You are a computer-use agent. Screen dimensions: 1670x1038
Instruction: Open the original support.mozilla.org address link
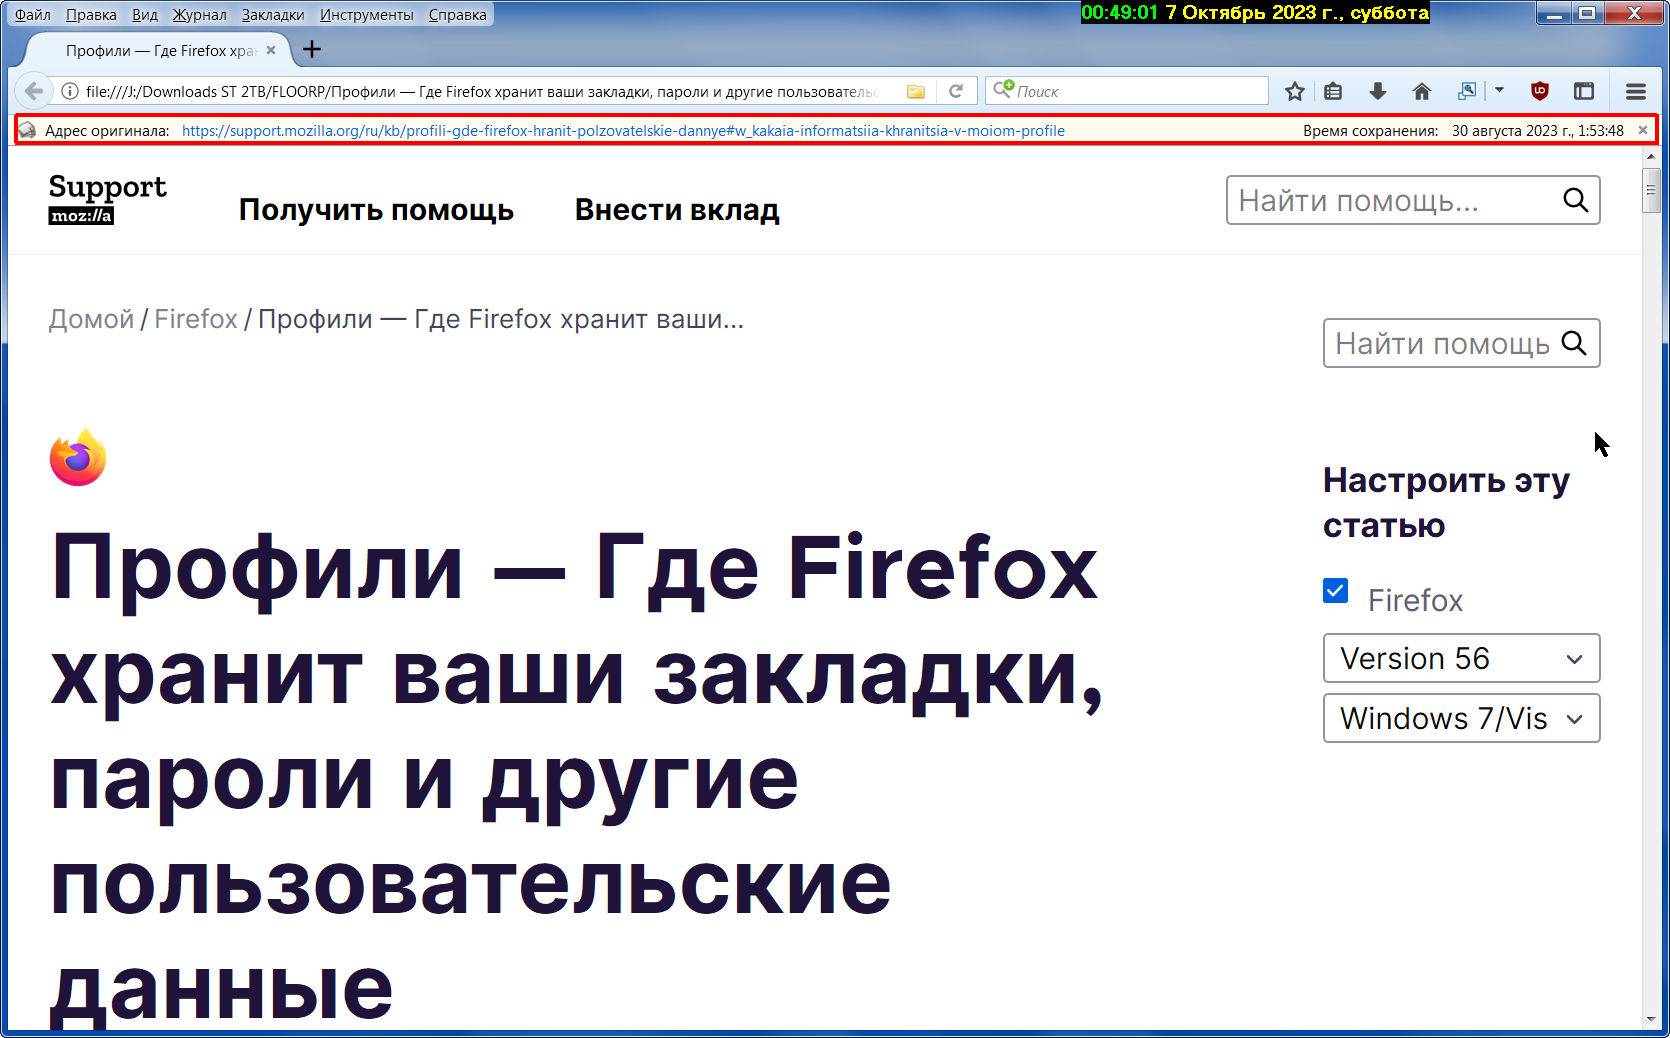[x=623, y=130]
